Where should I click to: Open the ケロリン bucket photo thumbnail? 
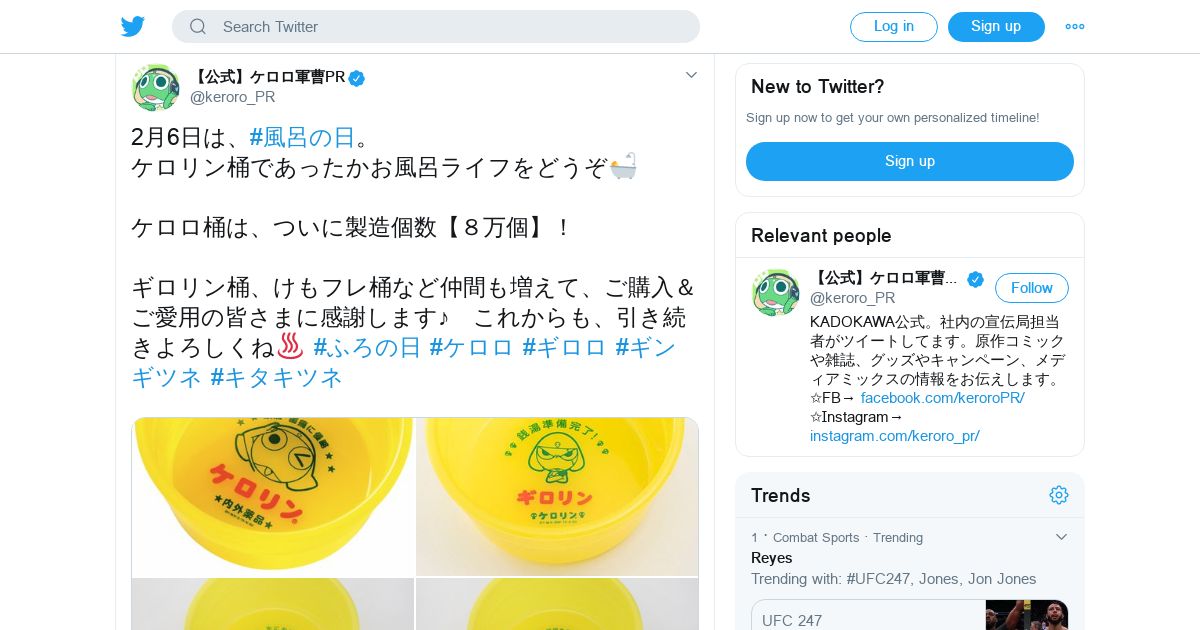(x=273, y=497)
